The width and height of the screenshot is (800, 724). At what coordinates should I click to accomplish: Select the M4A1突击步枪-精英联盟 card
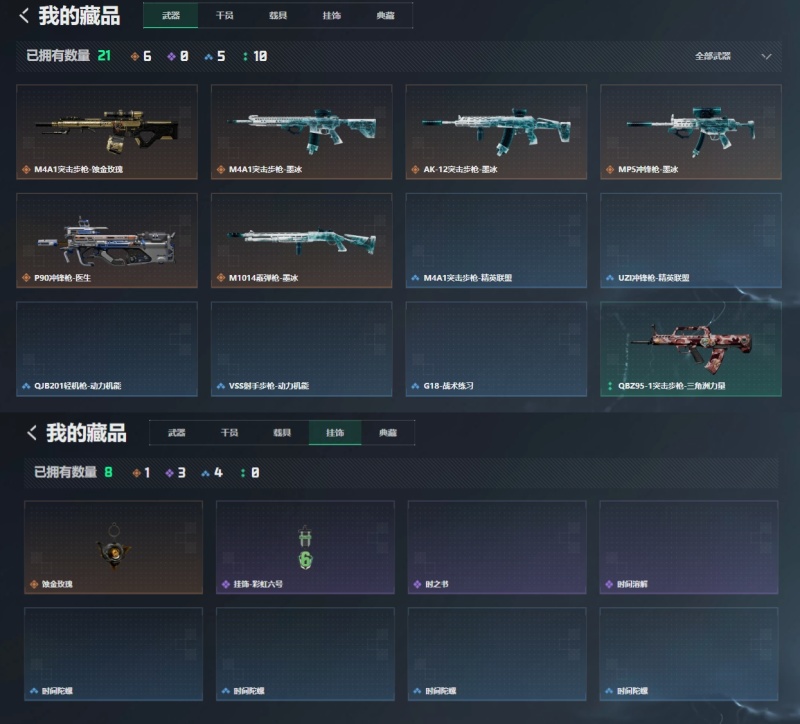(x=496, y=240)
